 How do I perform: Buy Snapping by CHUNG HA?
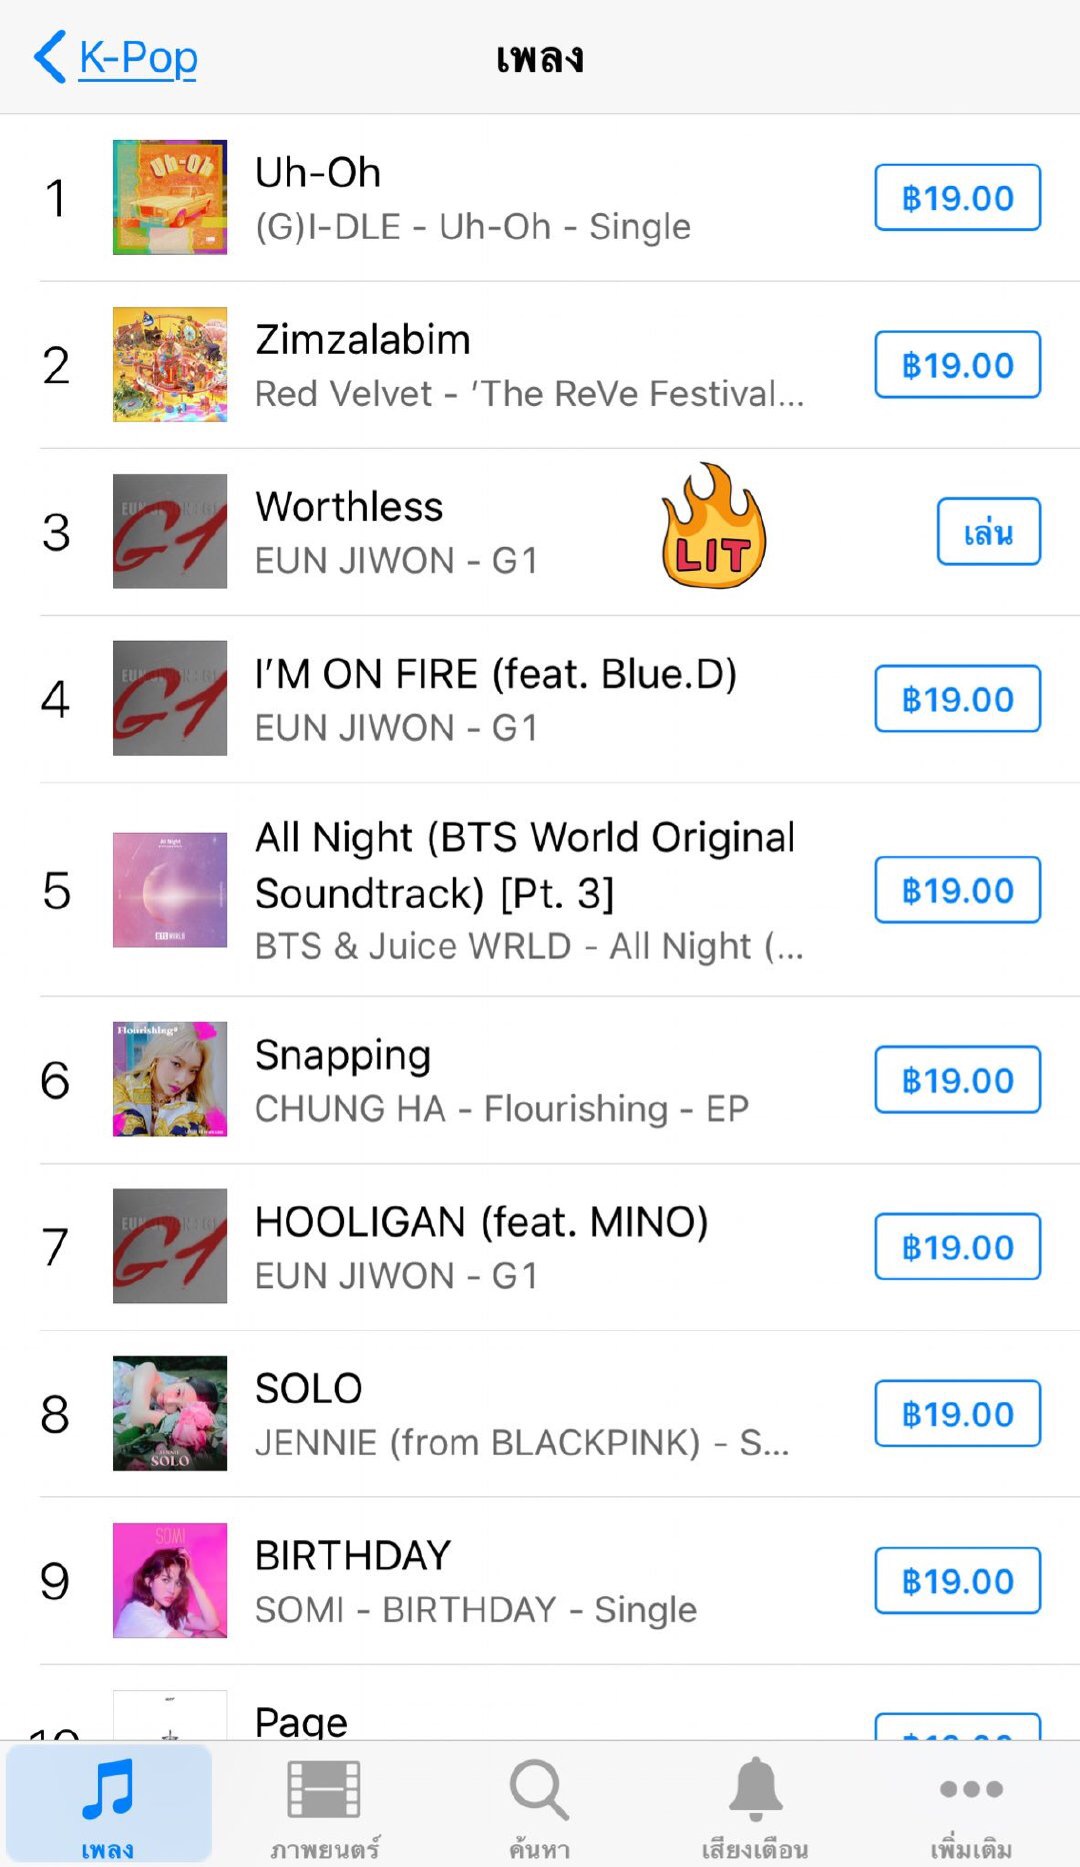click(957, 1080)
